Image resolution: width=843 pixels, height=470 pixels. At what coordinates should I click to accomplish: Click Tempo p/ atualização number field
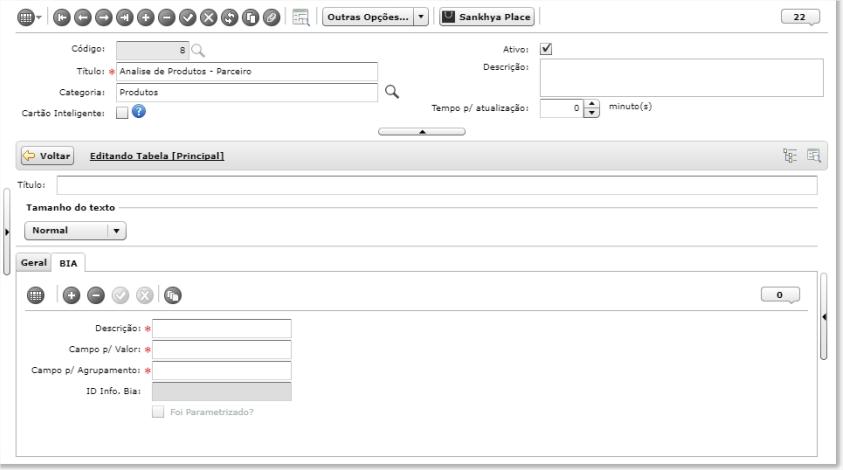point(562,108)
